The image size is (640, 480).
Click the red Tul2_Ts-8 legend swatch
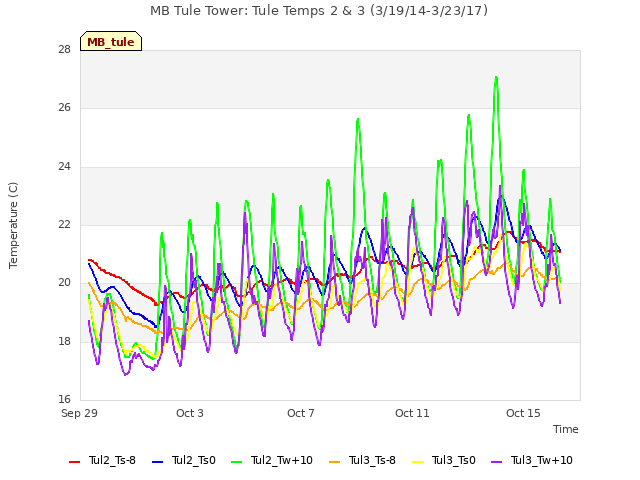tap(74, 462)
